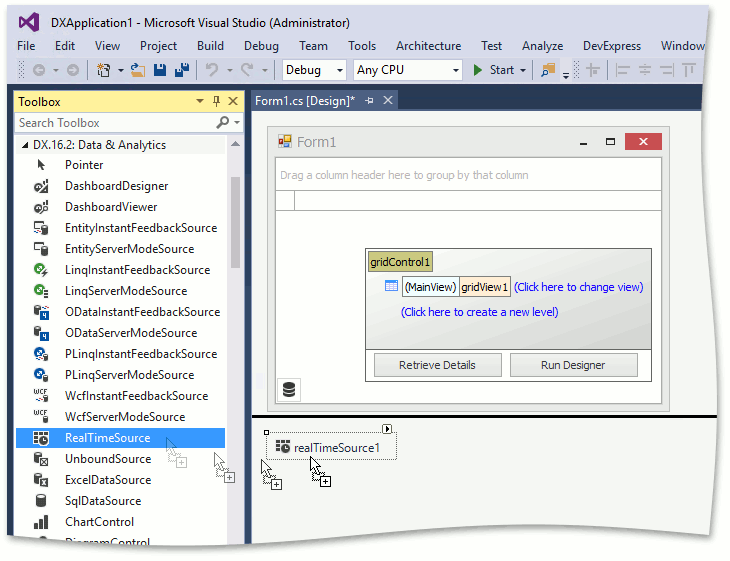Open the Start button dropdown arrow

523,70
